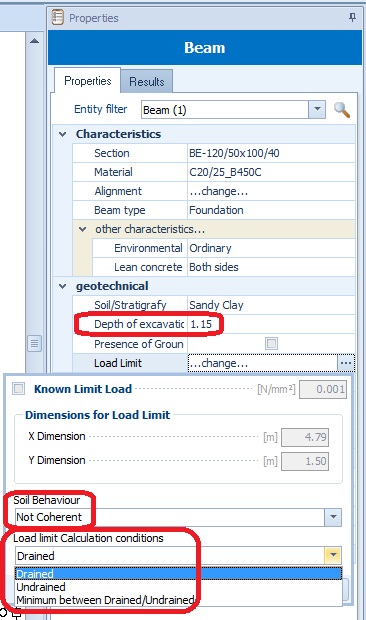Click the Properties panel list icon
Image resolution: width=366 pixels, height=620 pixels.
58,18
